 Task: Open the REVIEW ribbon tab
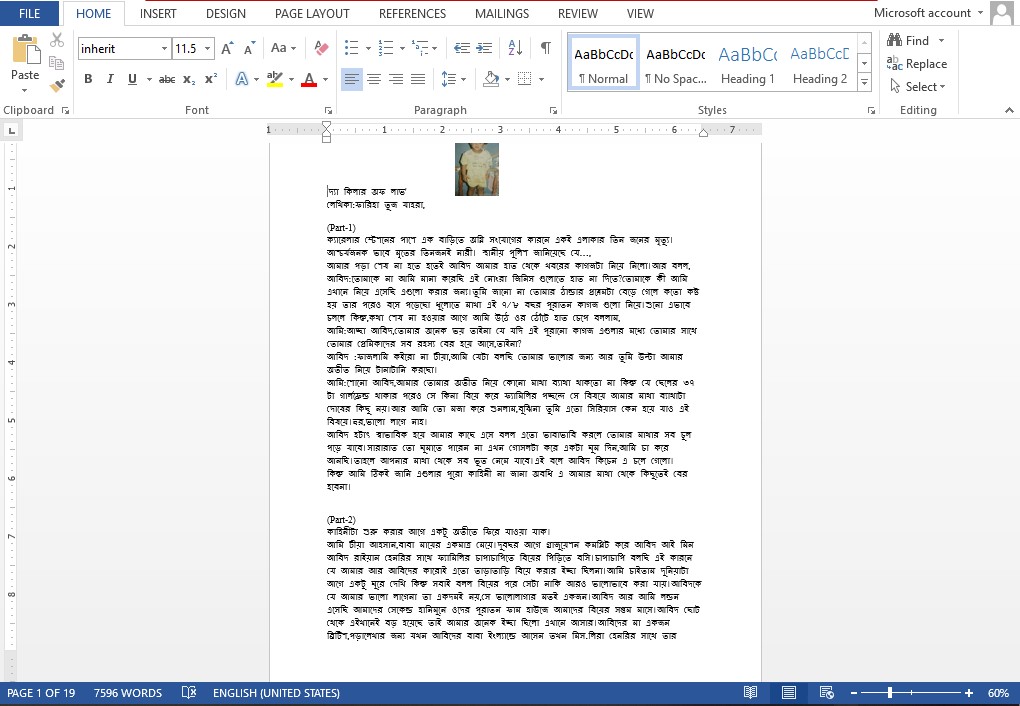pos(577,14)
